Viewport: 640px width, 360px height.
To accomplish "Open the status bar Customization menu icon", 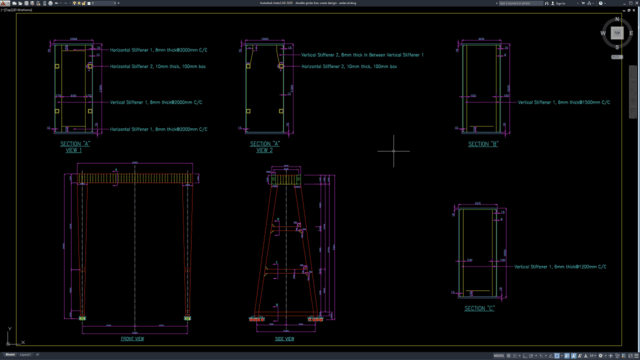I will pyautogui.click(x=636, y=356).
